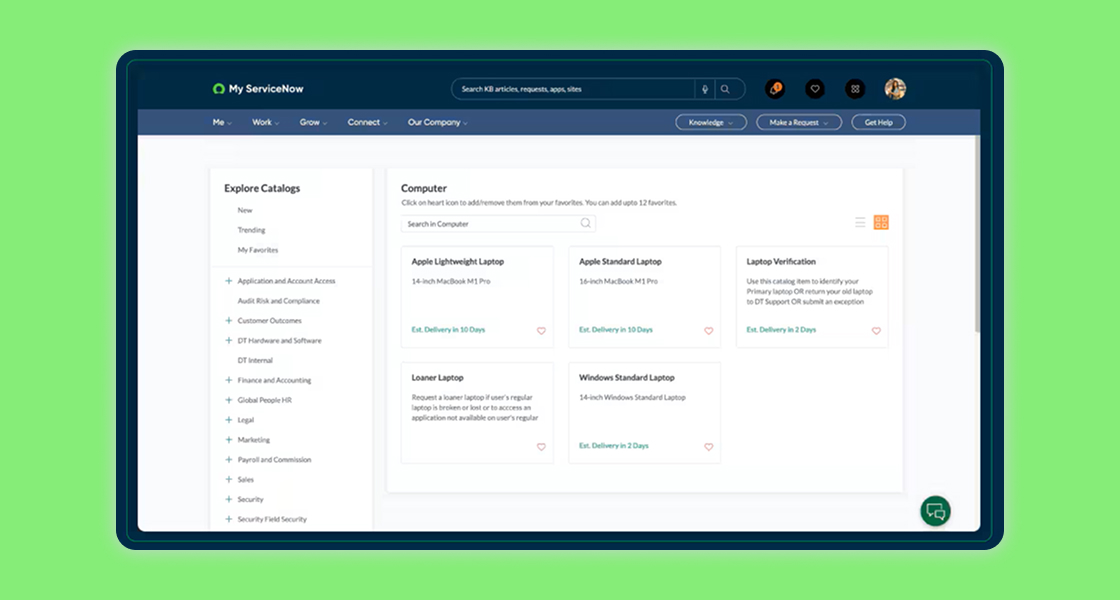Image resolution: width=1120 pixels, height=600 pixels.
Task: Select Trending in Explore Catalogs
Action: (x=251, y=230)
